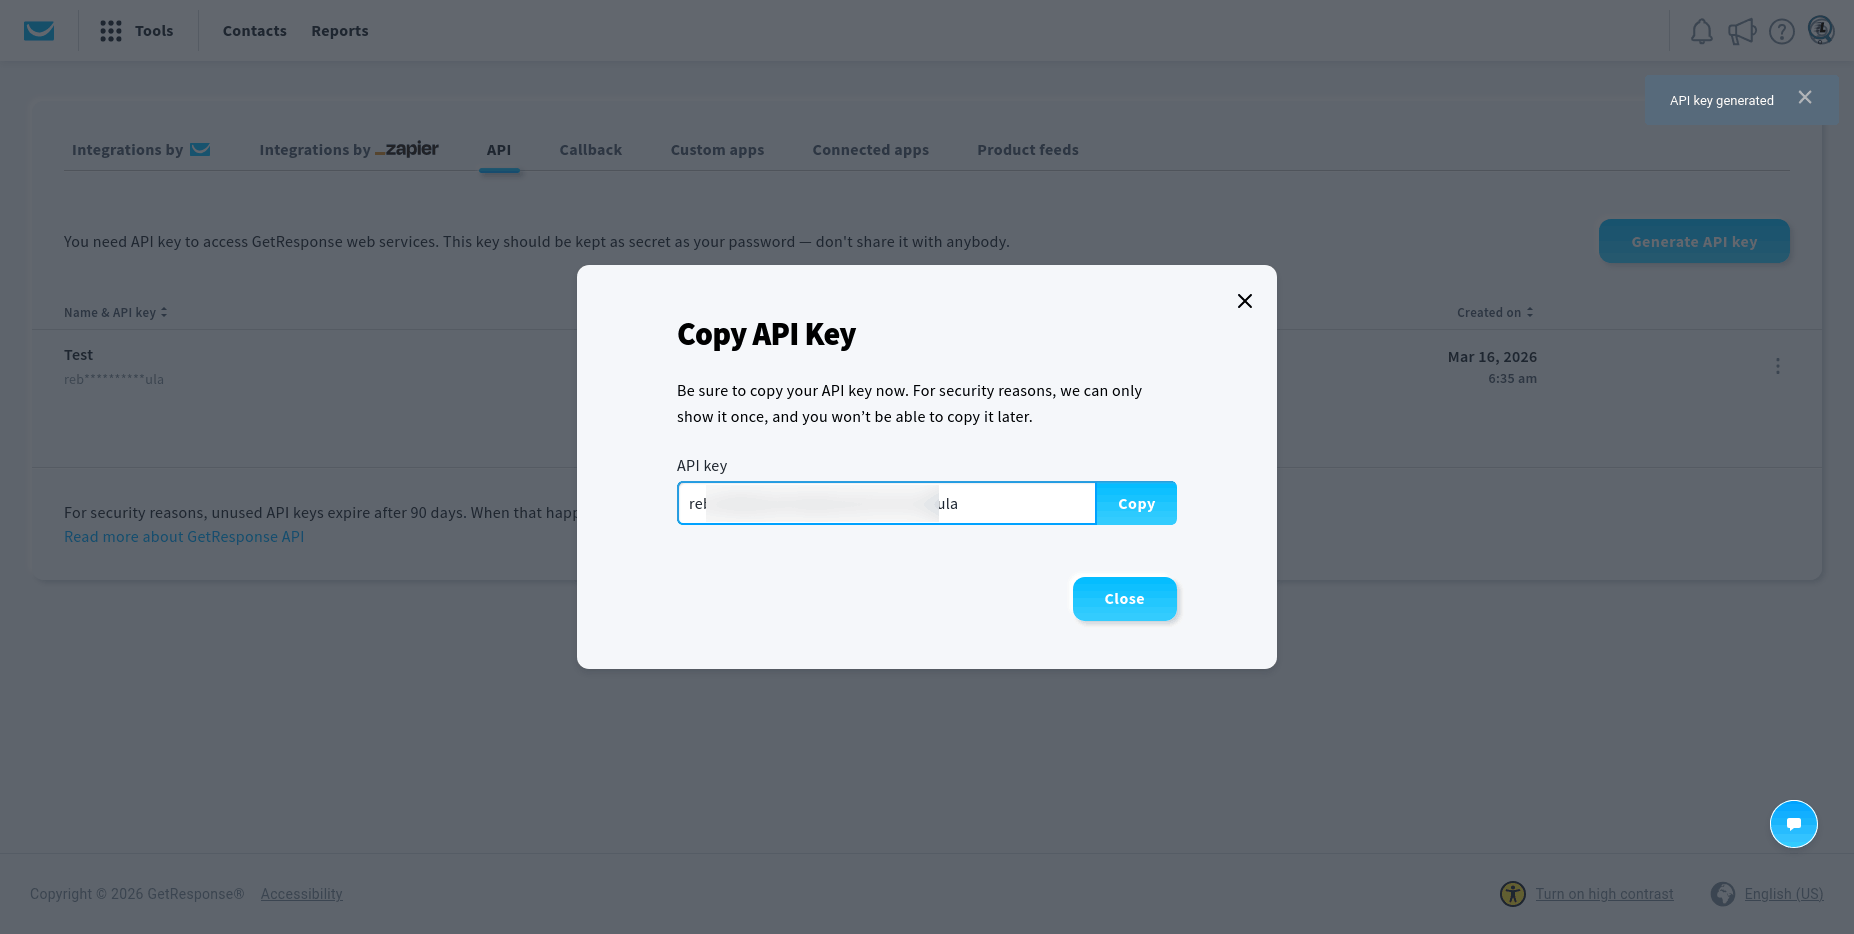This screenshot has height=934, width=1854.
Task: Sort by Created on column
Action: pyautogui.click(x=1494, y=313)
